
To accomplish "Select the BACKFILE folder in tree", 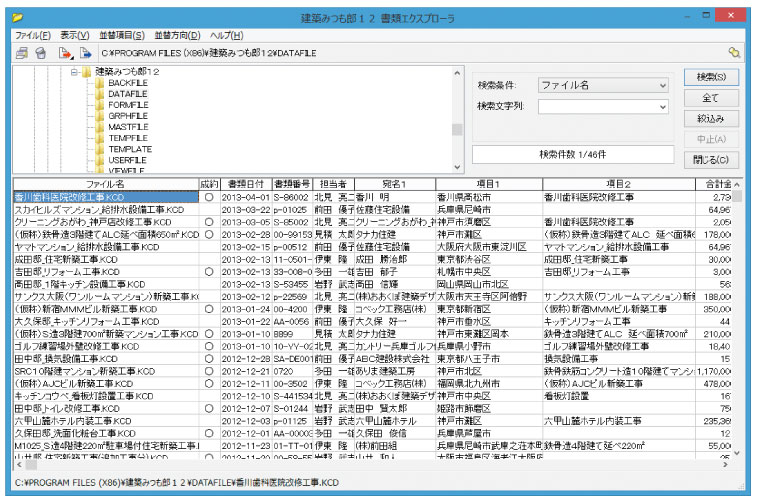I will [128, 83].
